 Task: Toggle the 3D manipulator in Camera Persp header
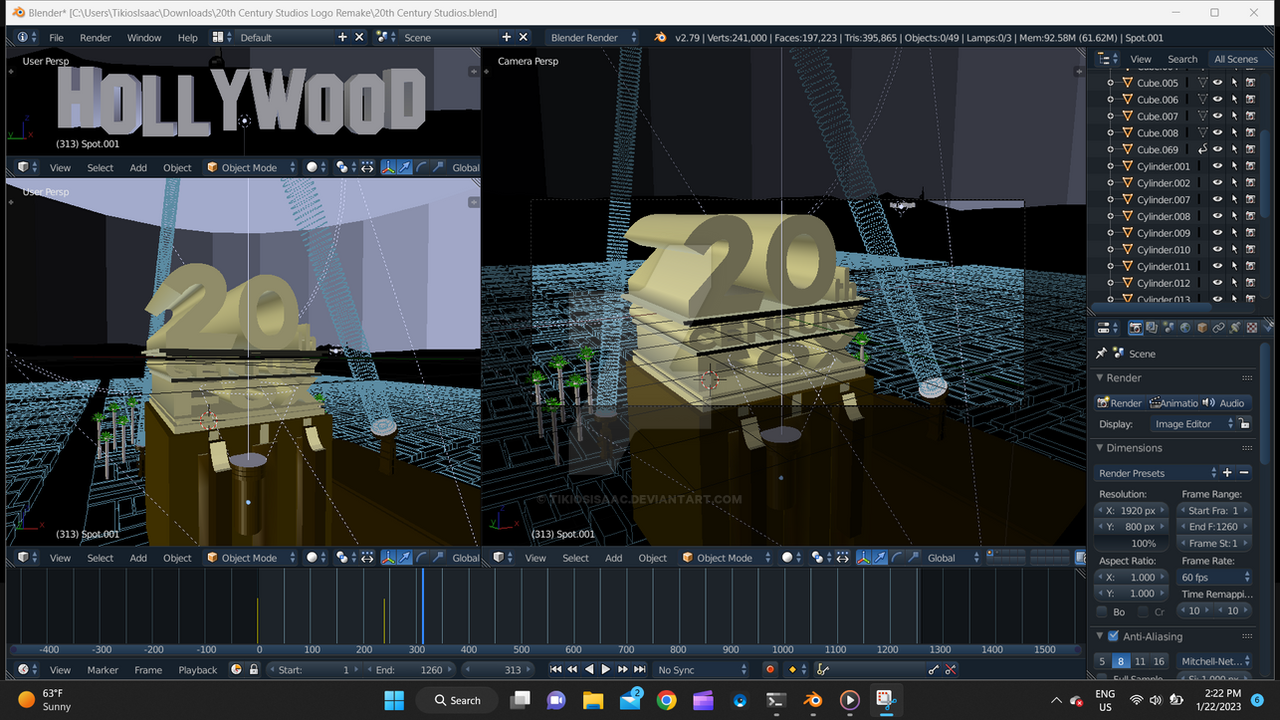point(863,558)
